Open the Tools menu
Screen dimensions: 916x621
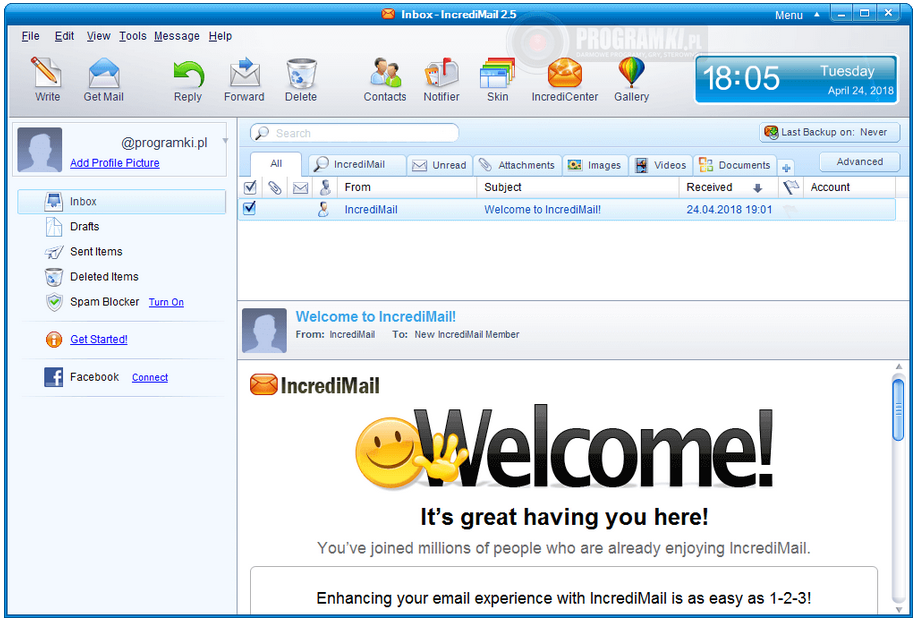133,36
